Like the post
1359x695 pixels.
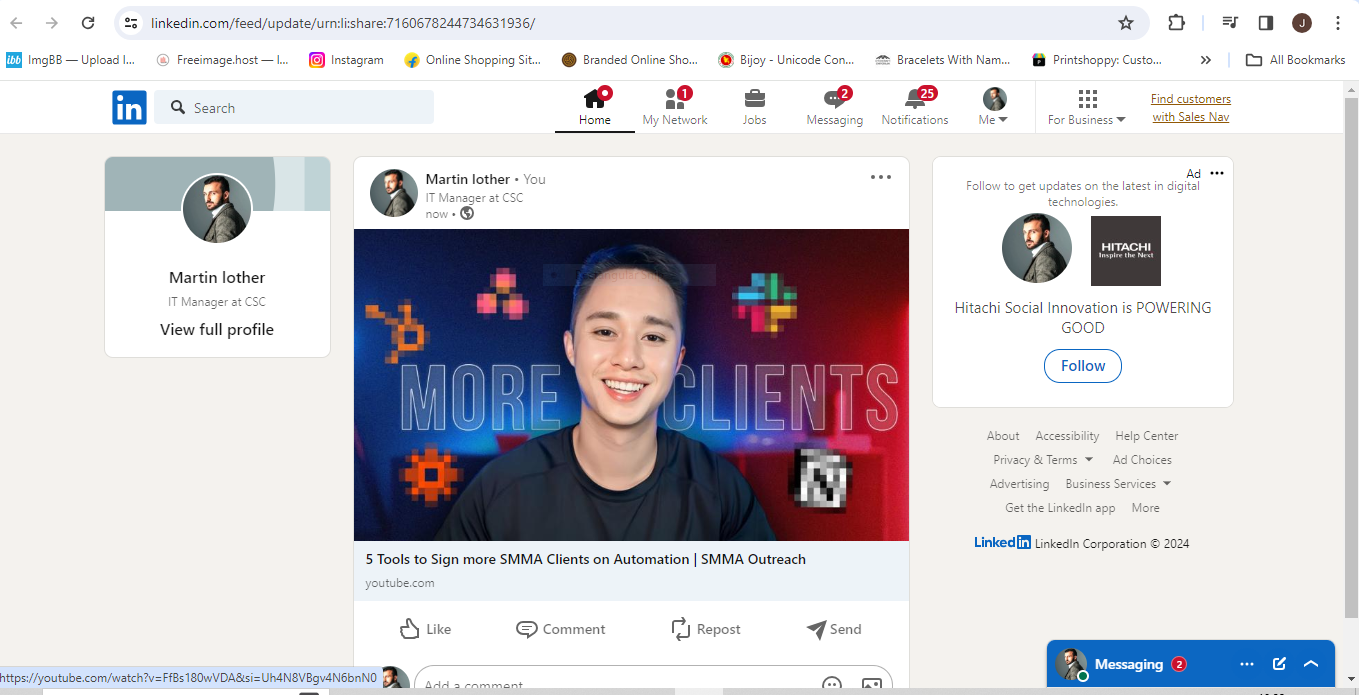click(x=425, y=629)
